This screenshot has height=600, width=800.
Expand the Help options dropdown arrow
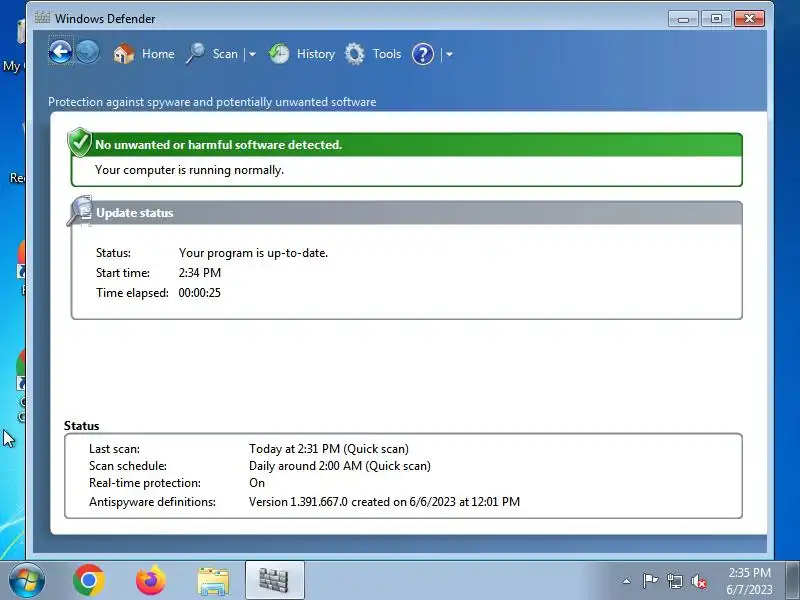449,54
